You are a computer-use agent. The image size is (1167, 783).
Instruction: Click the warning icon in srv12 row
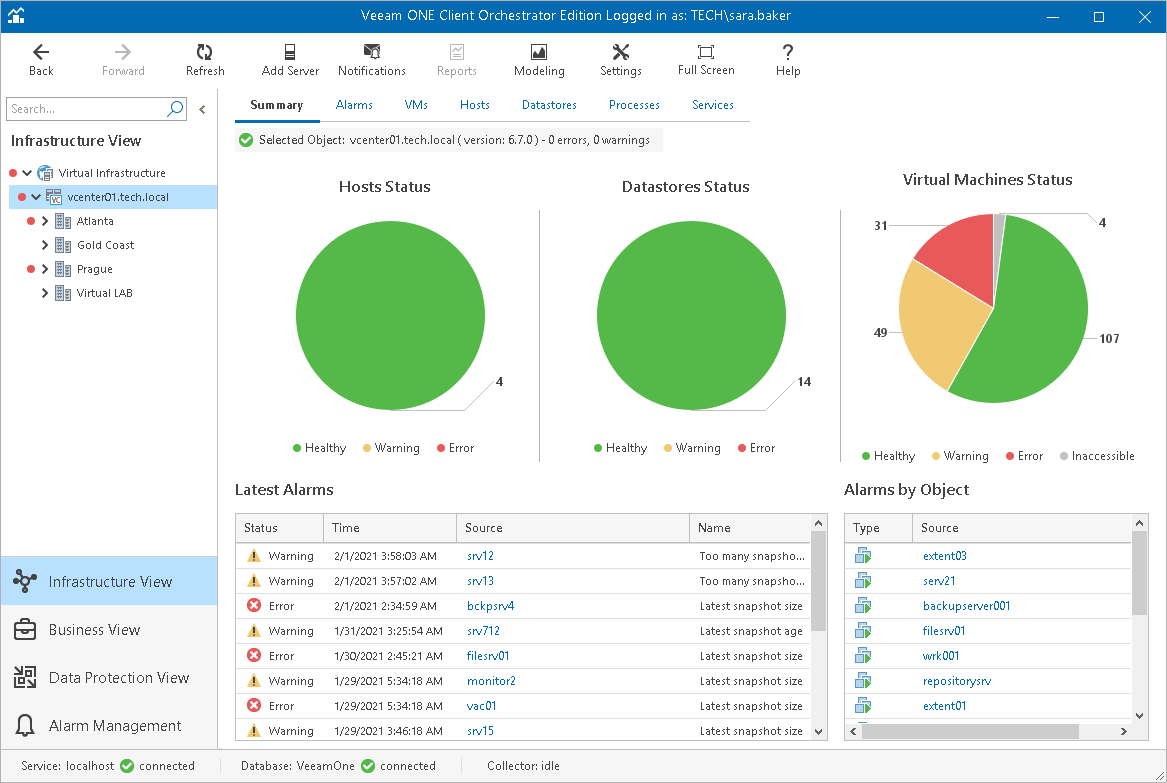[254, 556]
